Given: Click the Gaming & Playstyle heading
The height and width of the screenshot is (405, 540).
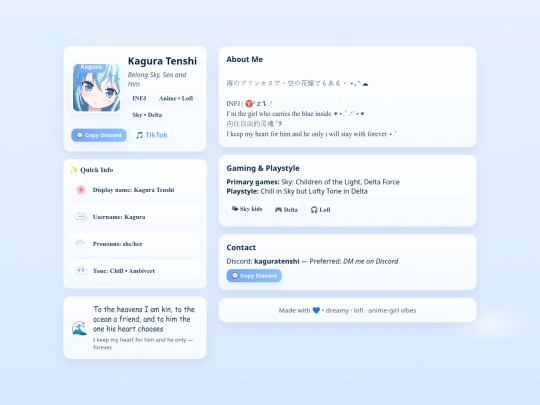Looking at the screenshot, I should [x=263, y=168].
